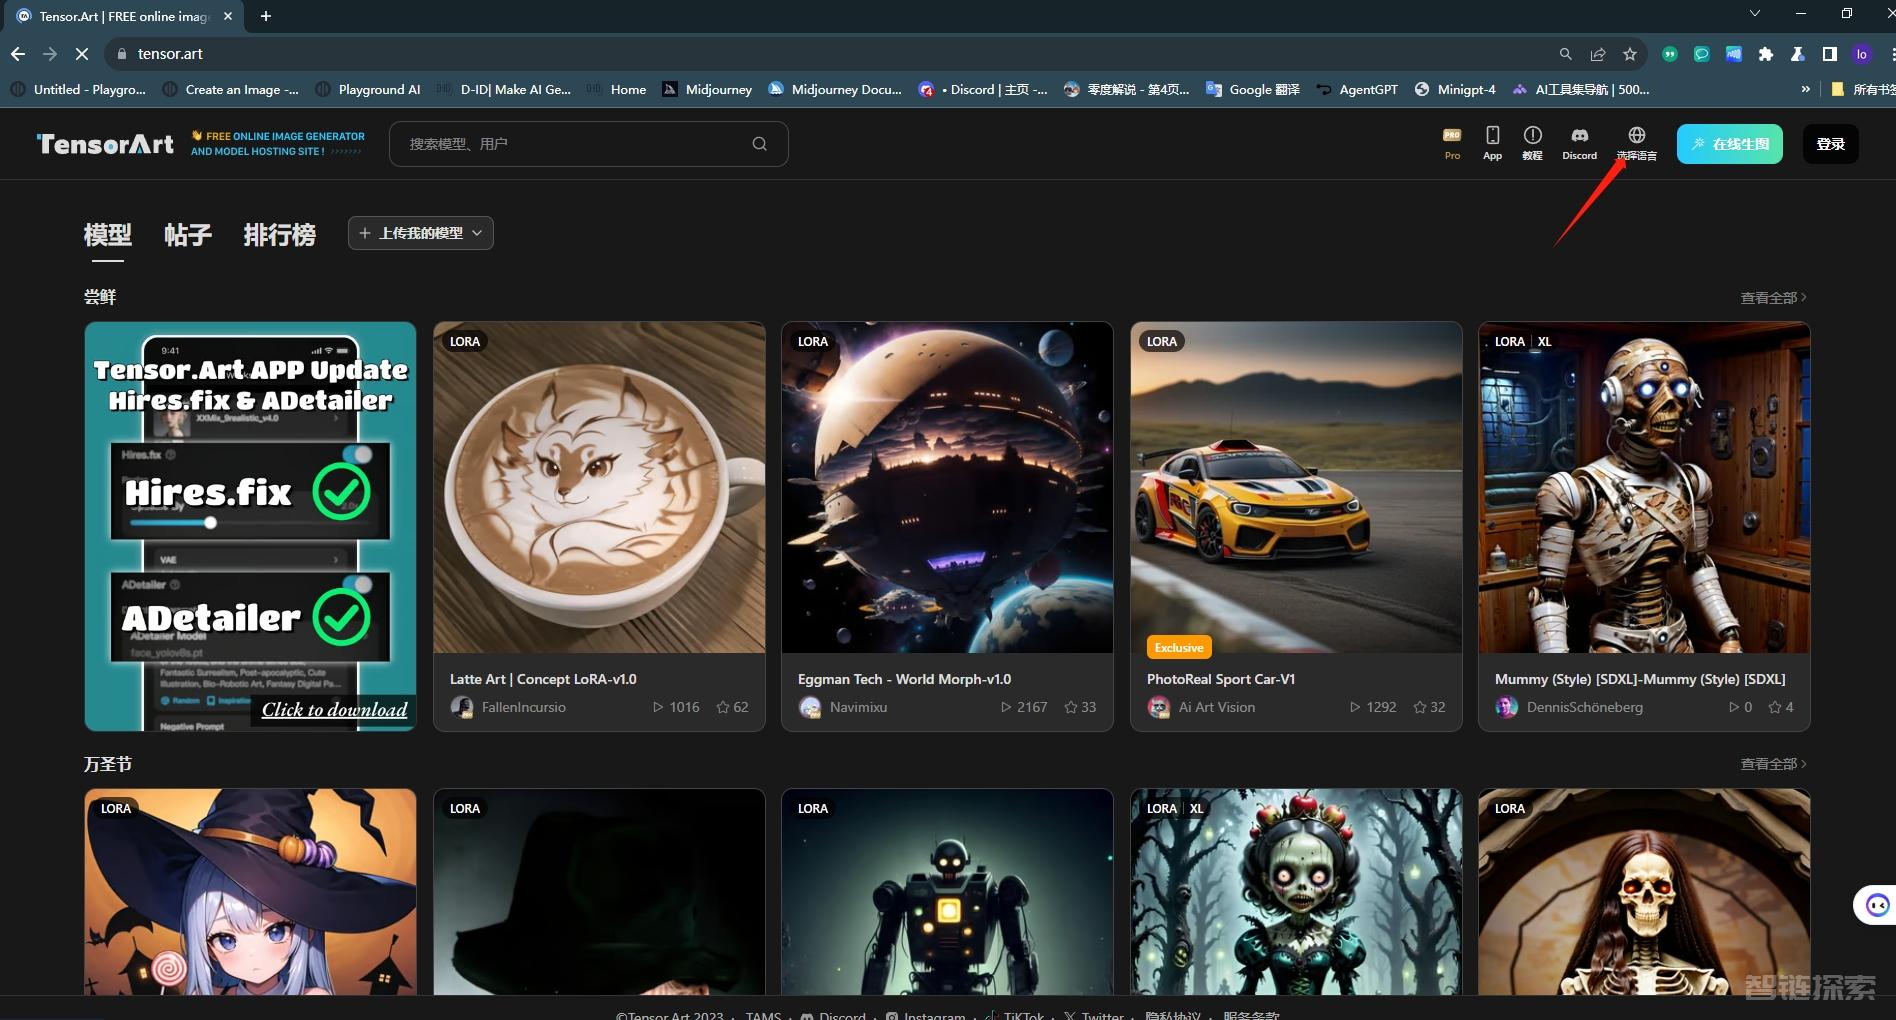1896x1020 pixels.
Task: Open the Playground AI bookmark
Action: (x=368, y=89)
